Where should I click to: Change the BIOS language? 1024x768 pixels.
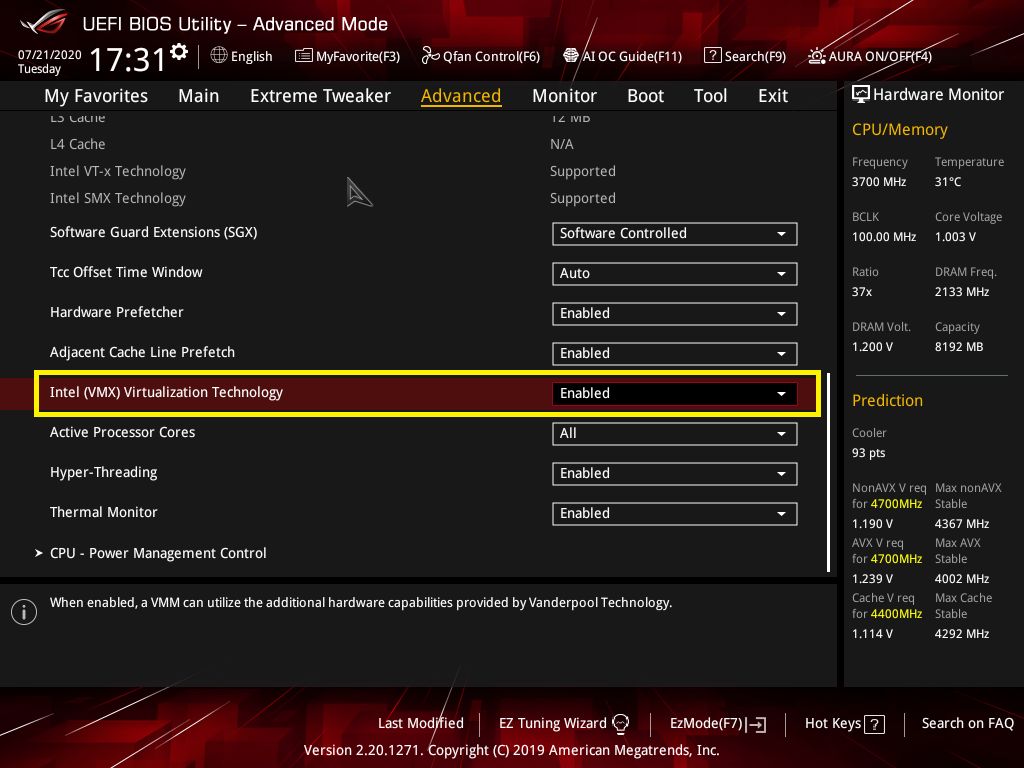click(x=241, y=56)
